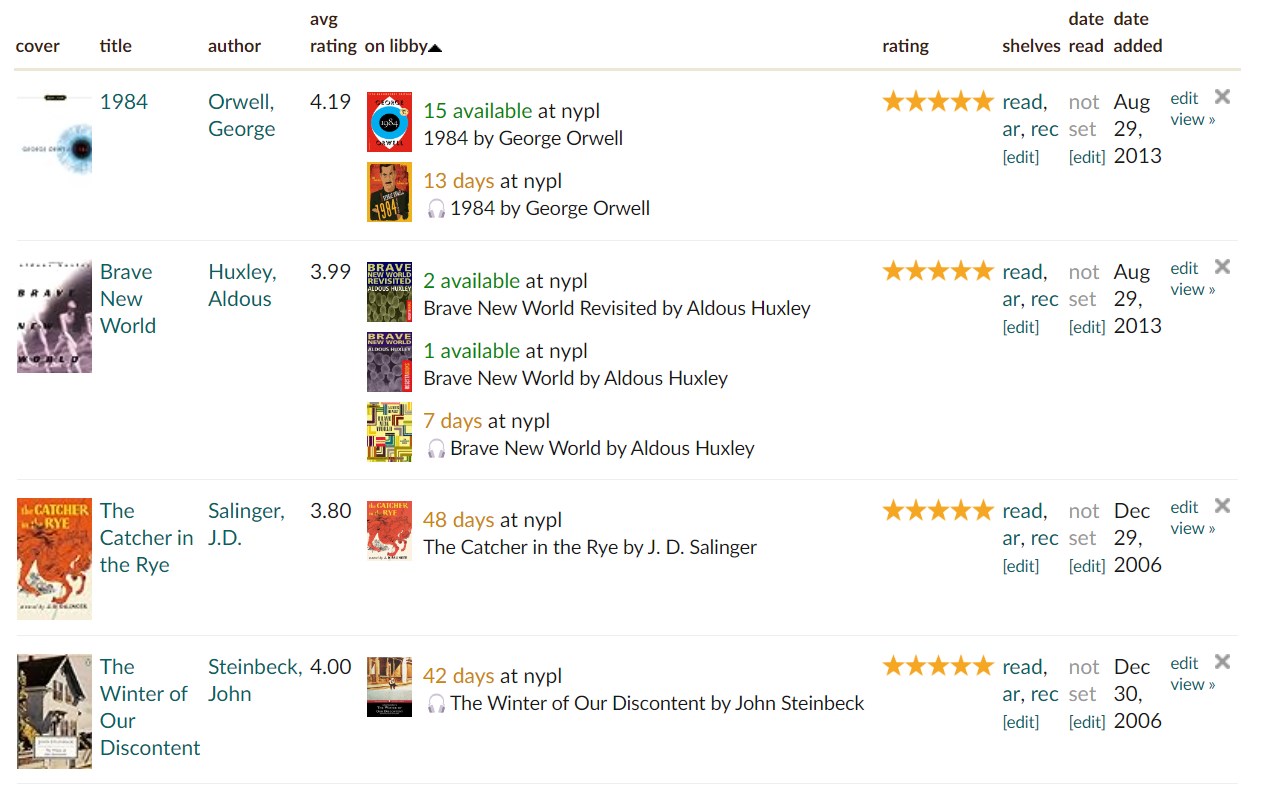Edit shelves for Brave New World
Screen dimensions: 1280x800
(1020, 327)
